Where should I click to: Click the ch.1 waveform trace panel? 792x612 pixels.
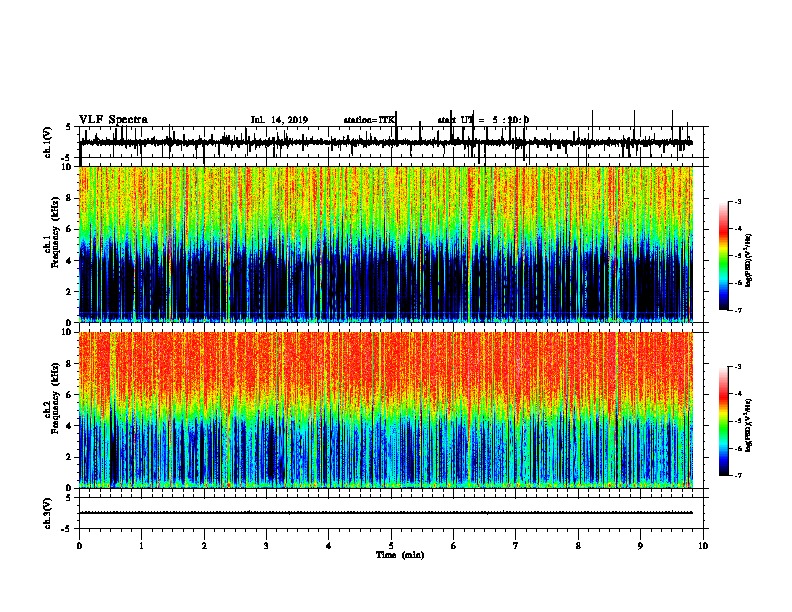(393, 142)
